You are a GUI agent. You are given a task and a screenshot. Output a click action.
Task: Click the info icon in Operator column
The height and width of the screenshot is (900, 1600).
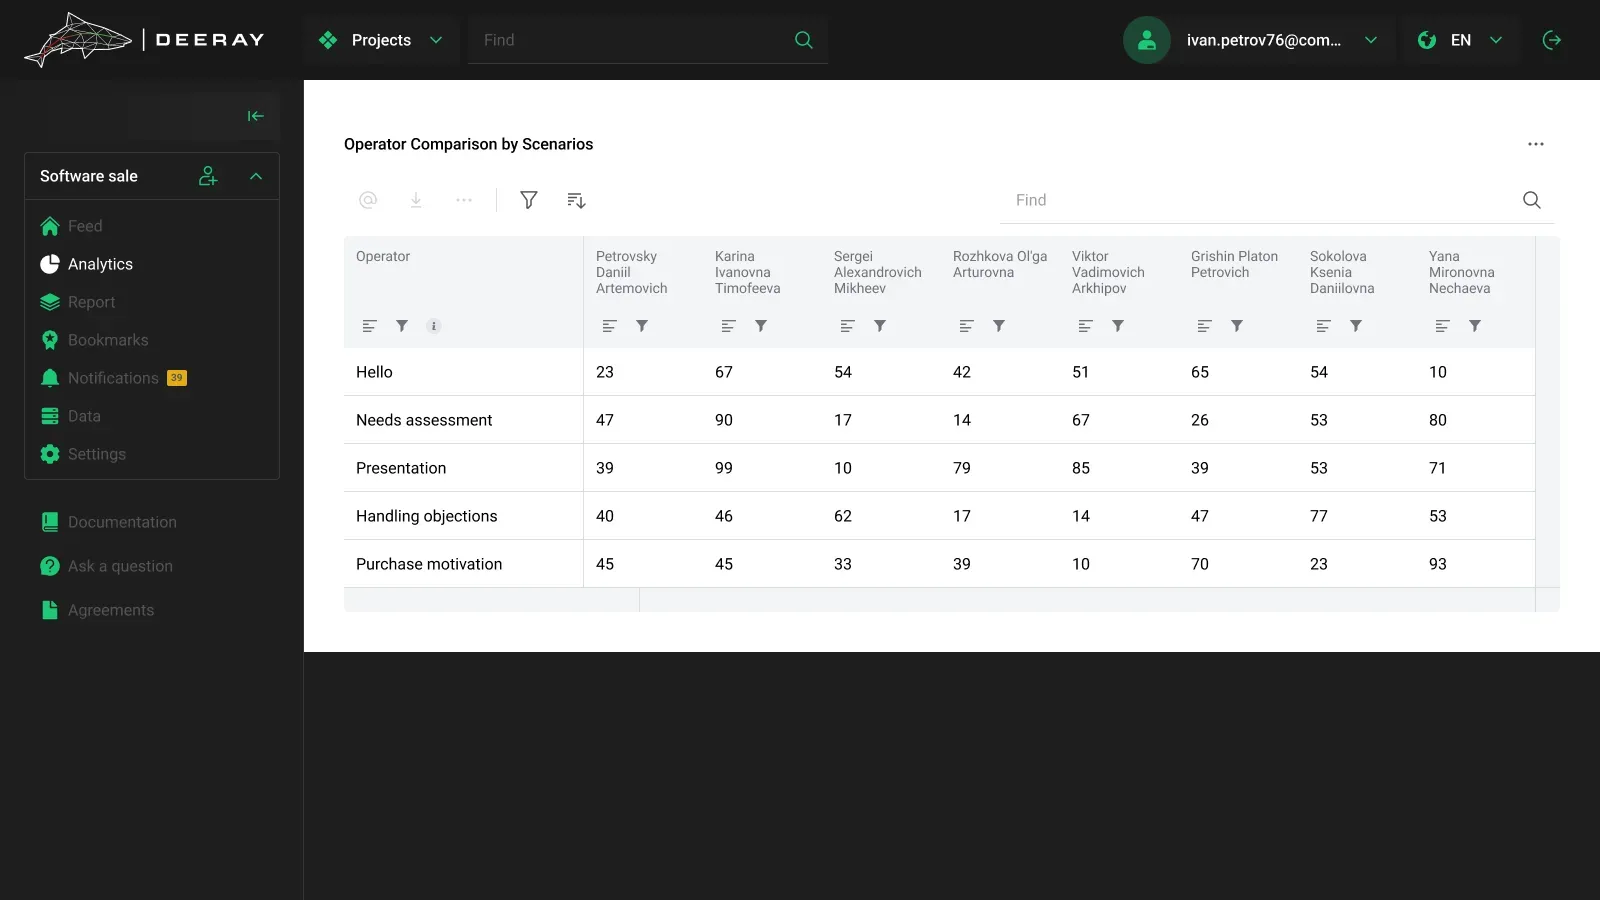(x=434, y=326)
